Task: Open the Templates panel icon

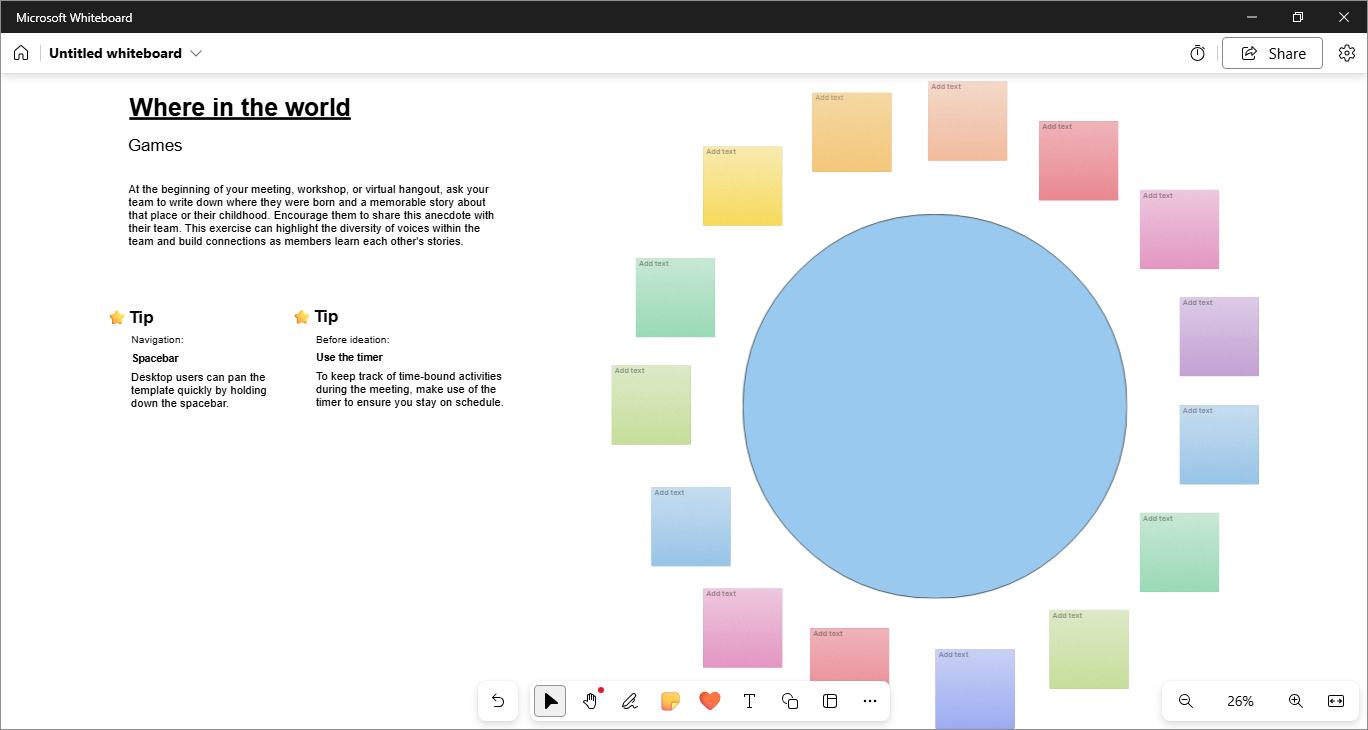Action: pos(830,701)
